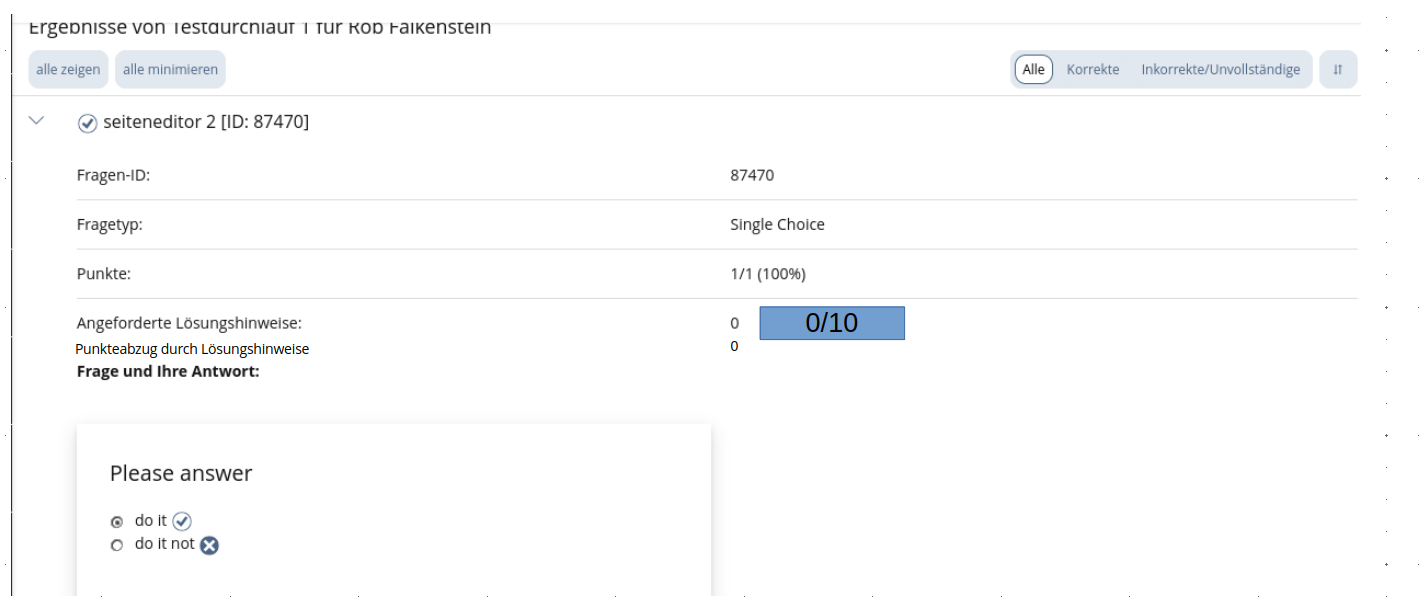Select the "do it" radio button
This screenshot has width=1427, height=616.
pos(117,522)
